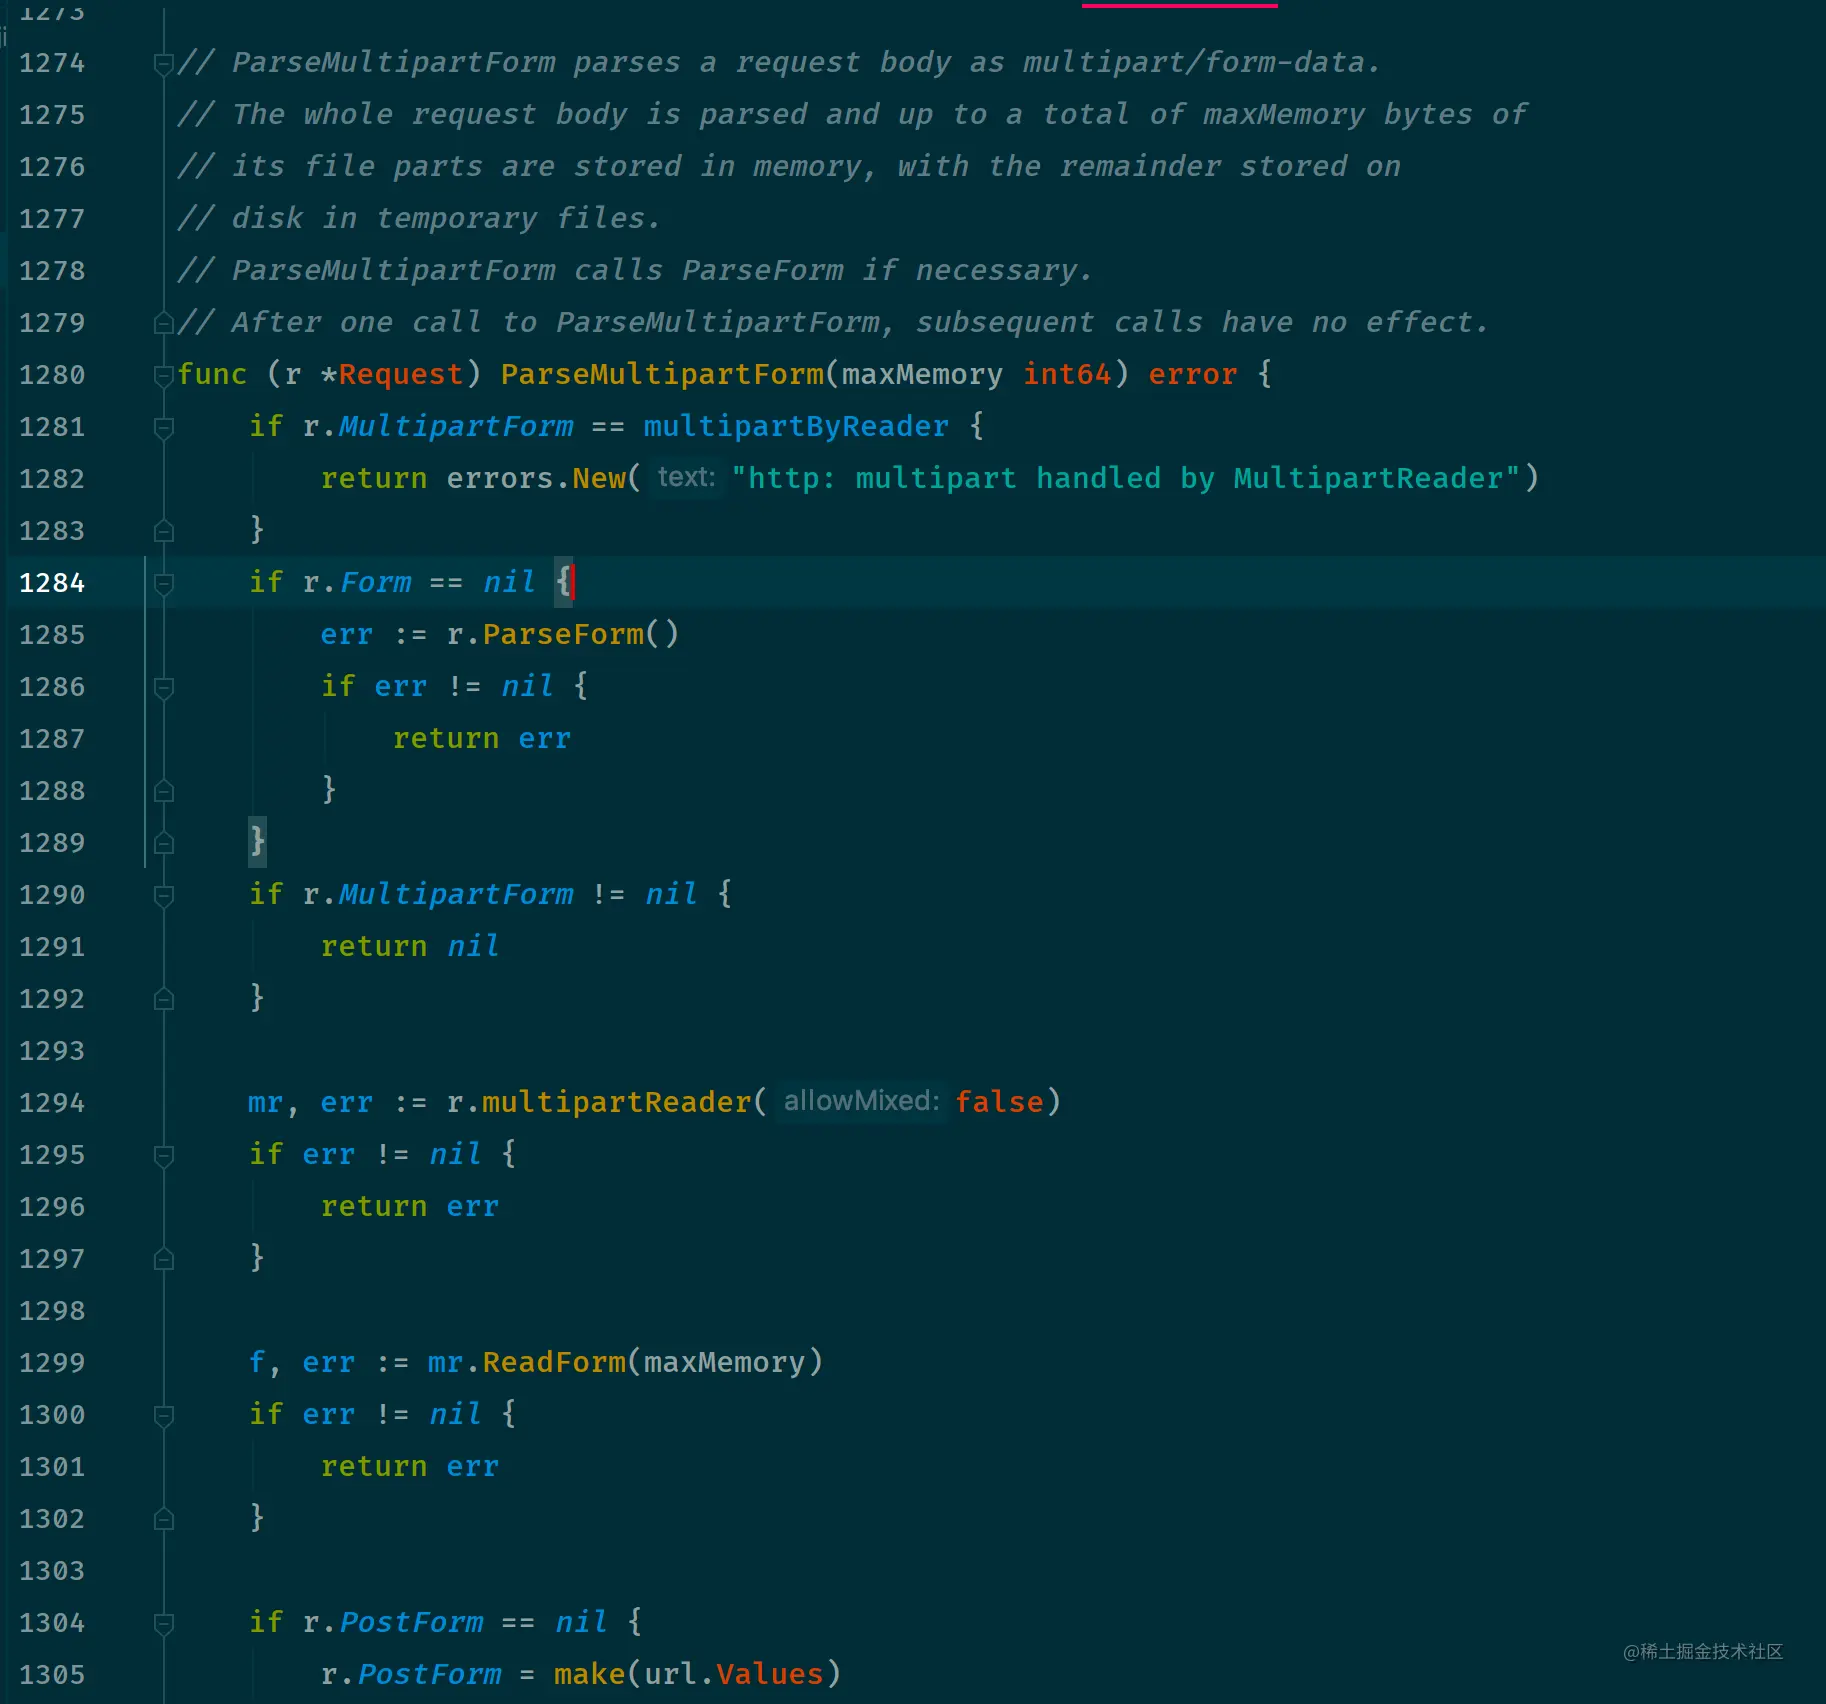Screen dimensions: 1826x1704
Task: Click fold end marker at line 1283
Action: (x=164, y=530)
